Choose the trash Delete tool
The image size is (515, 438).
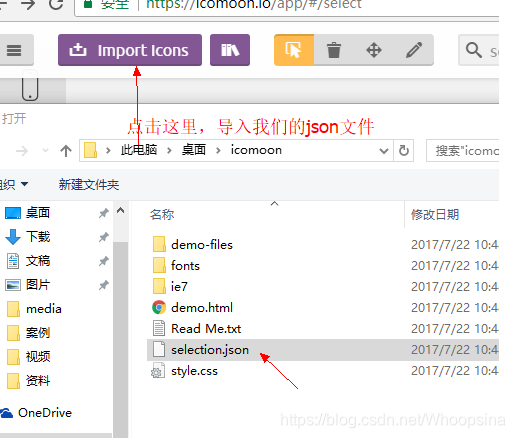pos(334,50)
